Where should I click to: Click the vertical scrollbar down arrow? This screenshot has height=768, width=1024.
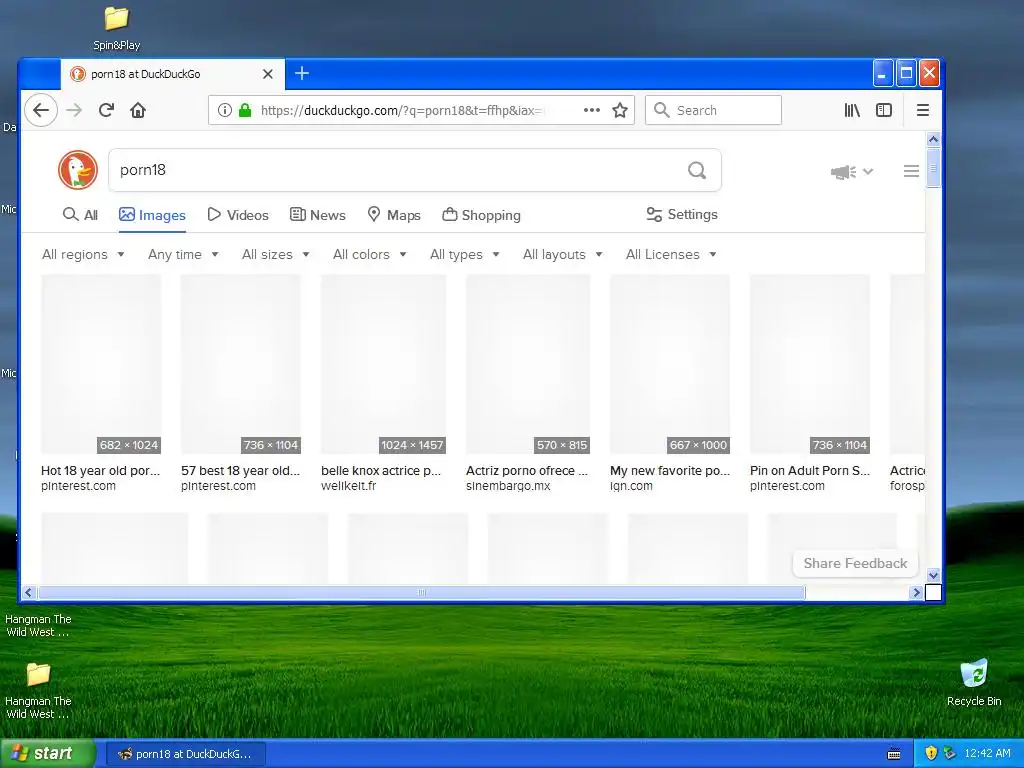pyautogui.click(x=933, y=575)
